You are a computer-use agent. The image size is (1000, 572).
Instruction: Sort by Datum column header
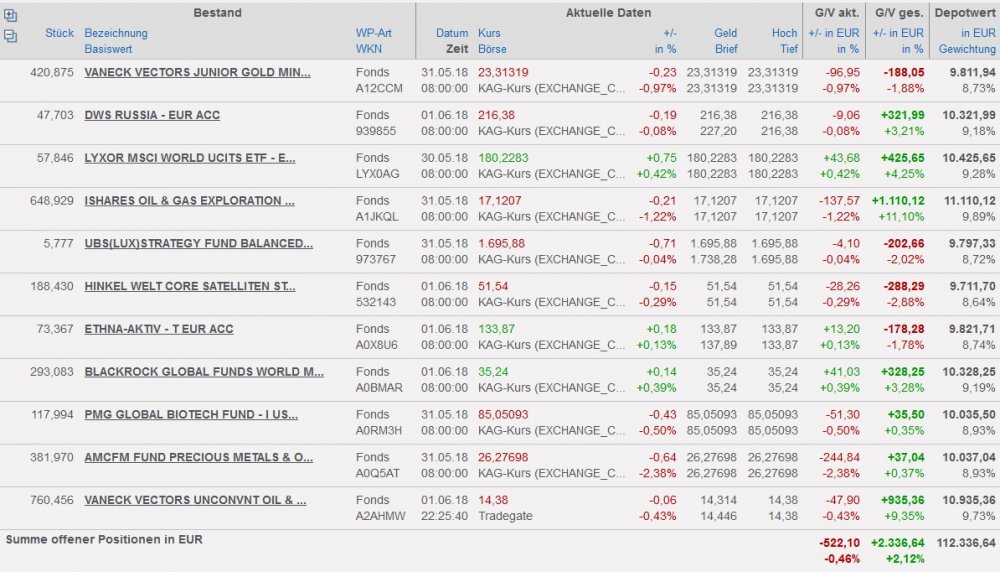point(452,33)
